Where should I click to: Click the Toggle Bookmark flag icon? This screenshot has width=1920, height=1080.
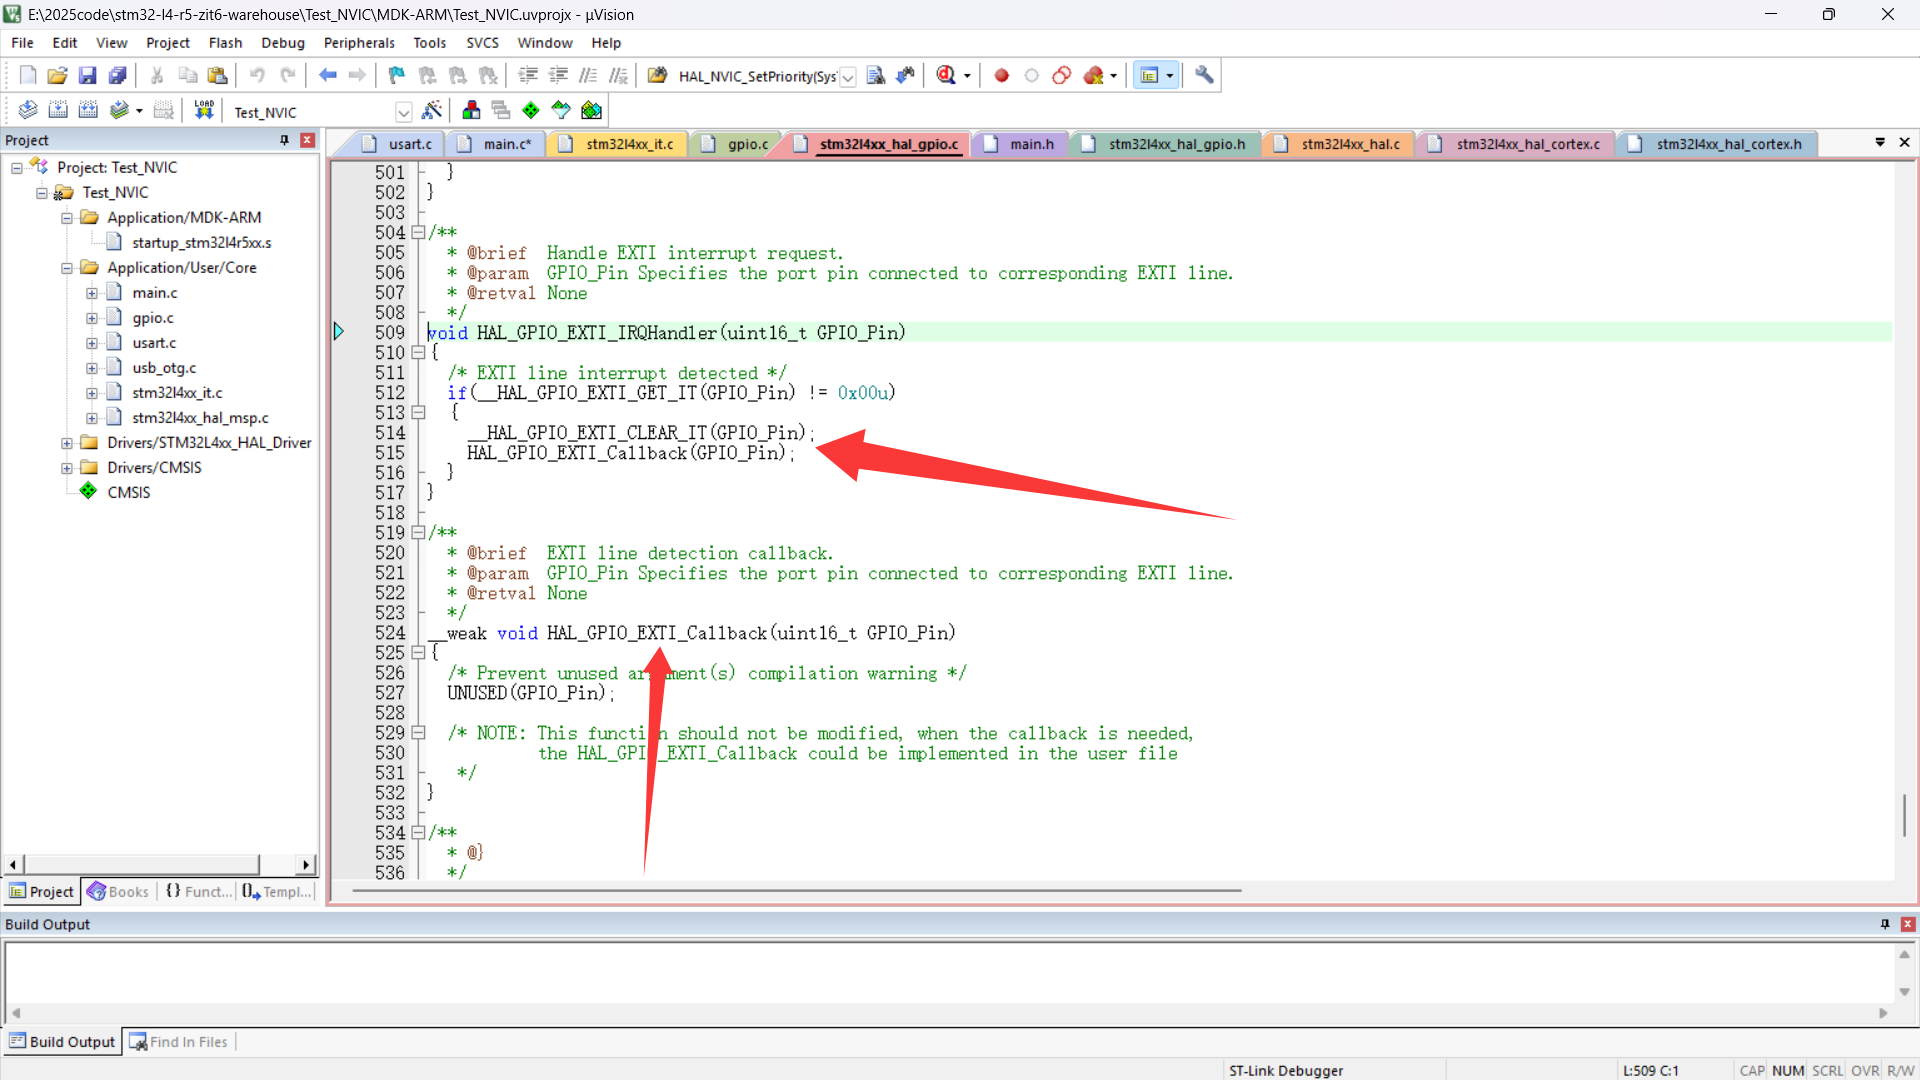(397, 75)
